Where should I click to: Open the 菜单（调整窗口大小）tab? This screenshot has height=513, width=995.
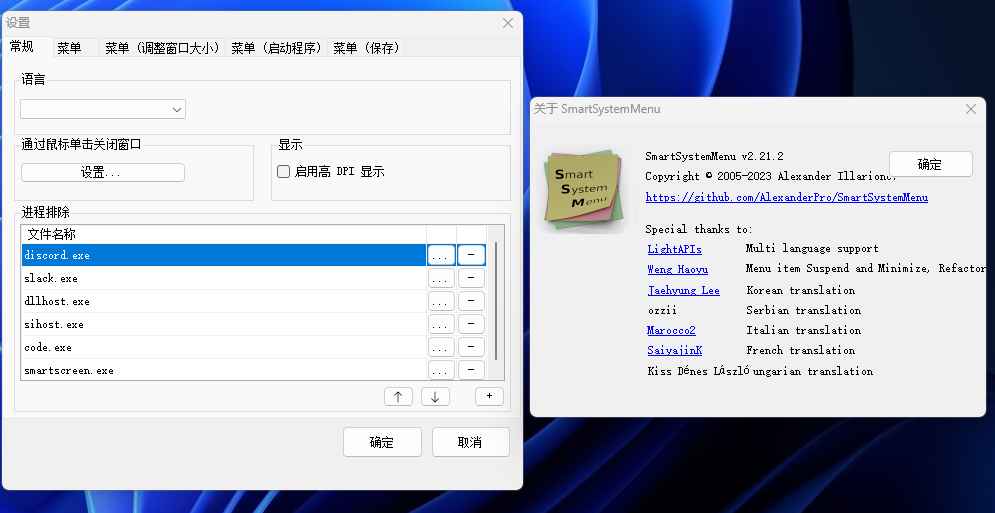click(x=162, y=48)
